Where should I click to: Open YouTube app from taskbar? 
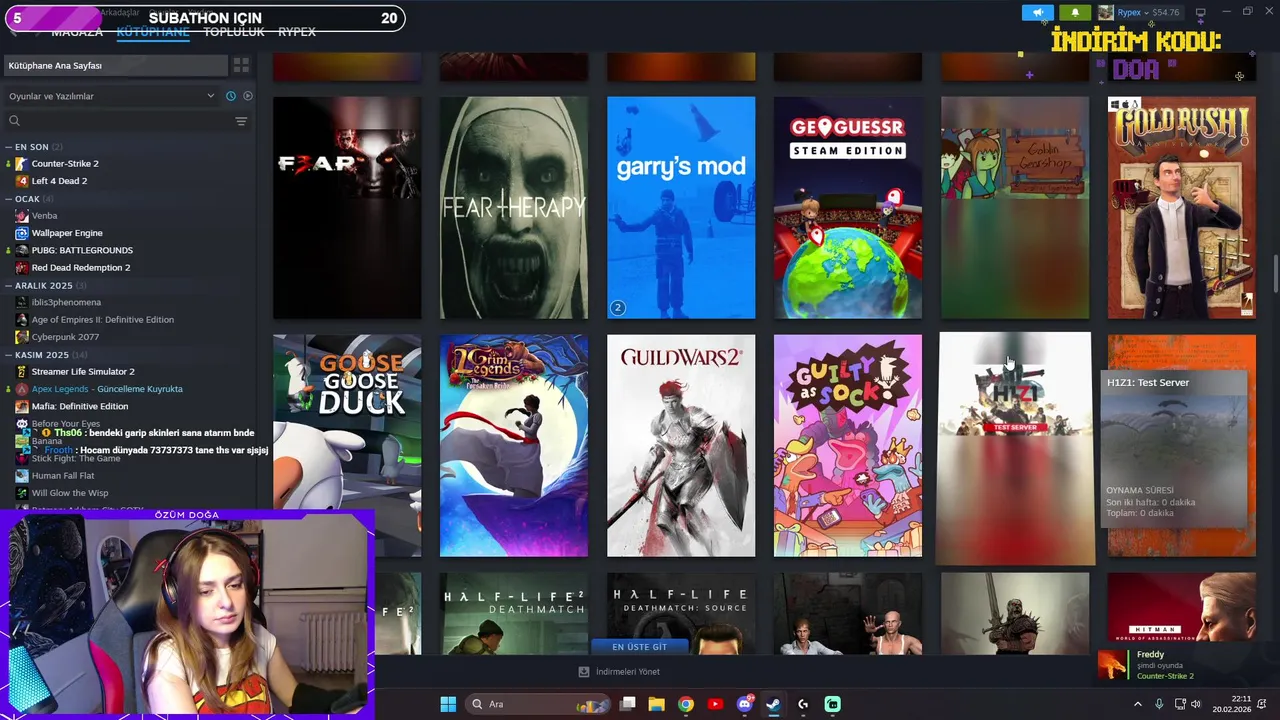(715, 704)
